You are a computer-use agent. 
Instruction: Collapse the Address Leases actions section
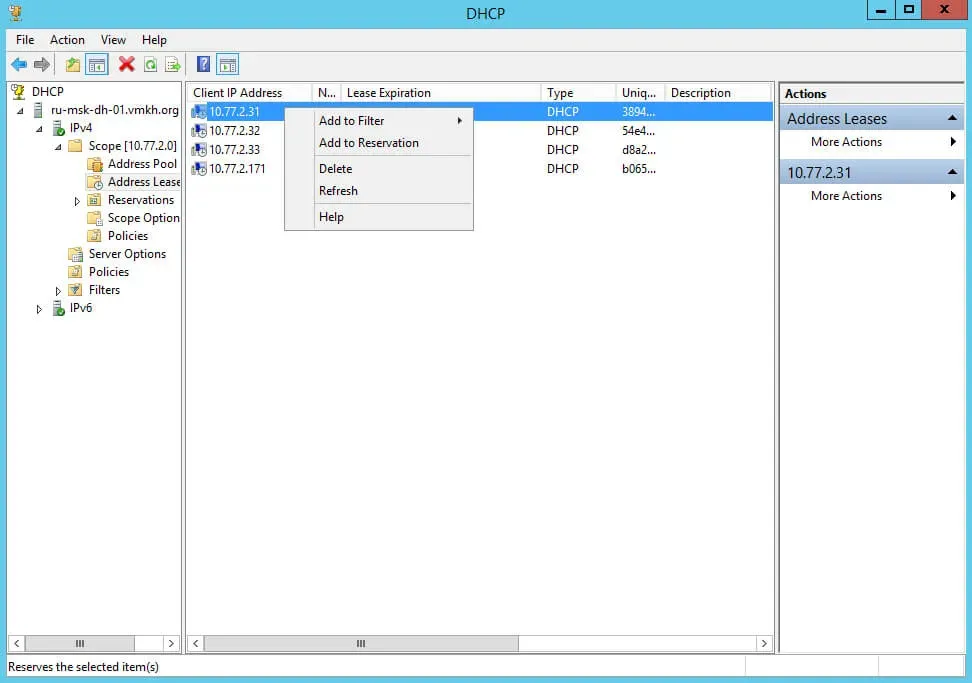[x=952, y=118]
